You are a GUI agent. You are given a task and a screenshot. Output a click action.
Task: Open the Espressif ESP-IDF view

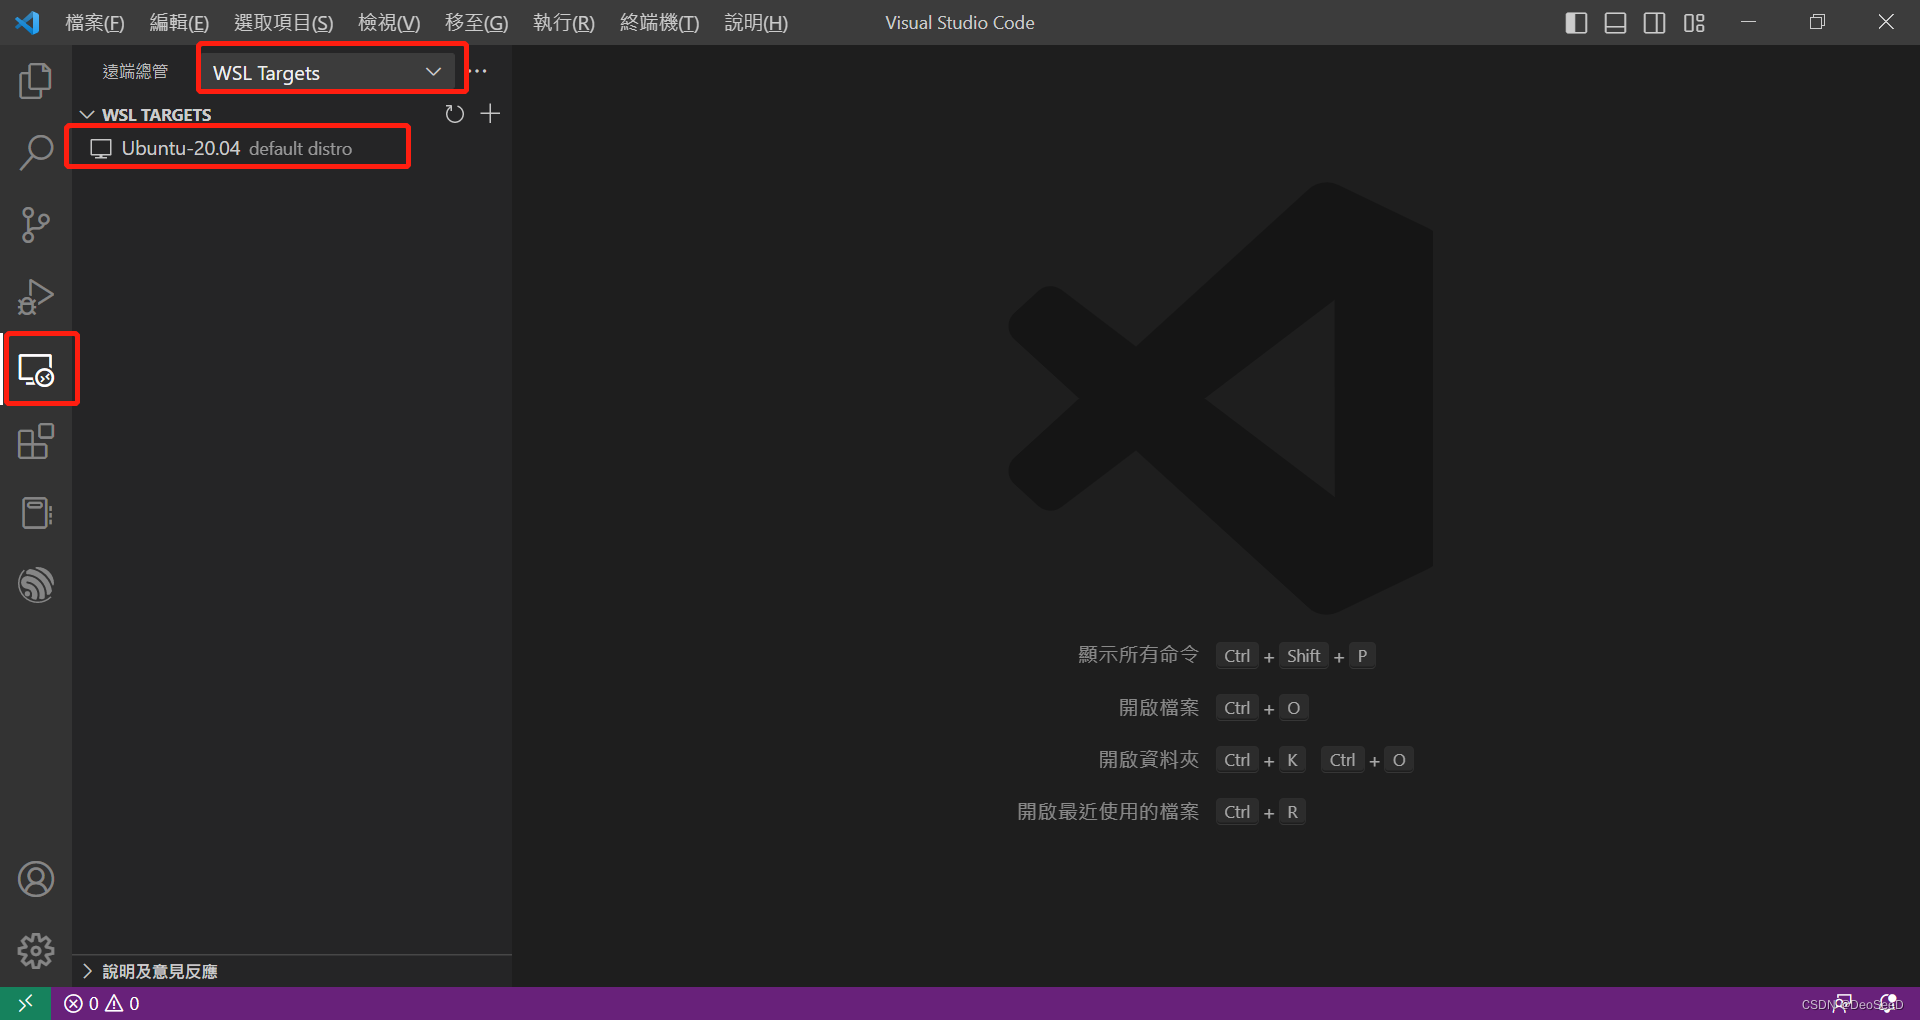[36, 585]
